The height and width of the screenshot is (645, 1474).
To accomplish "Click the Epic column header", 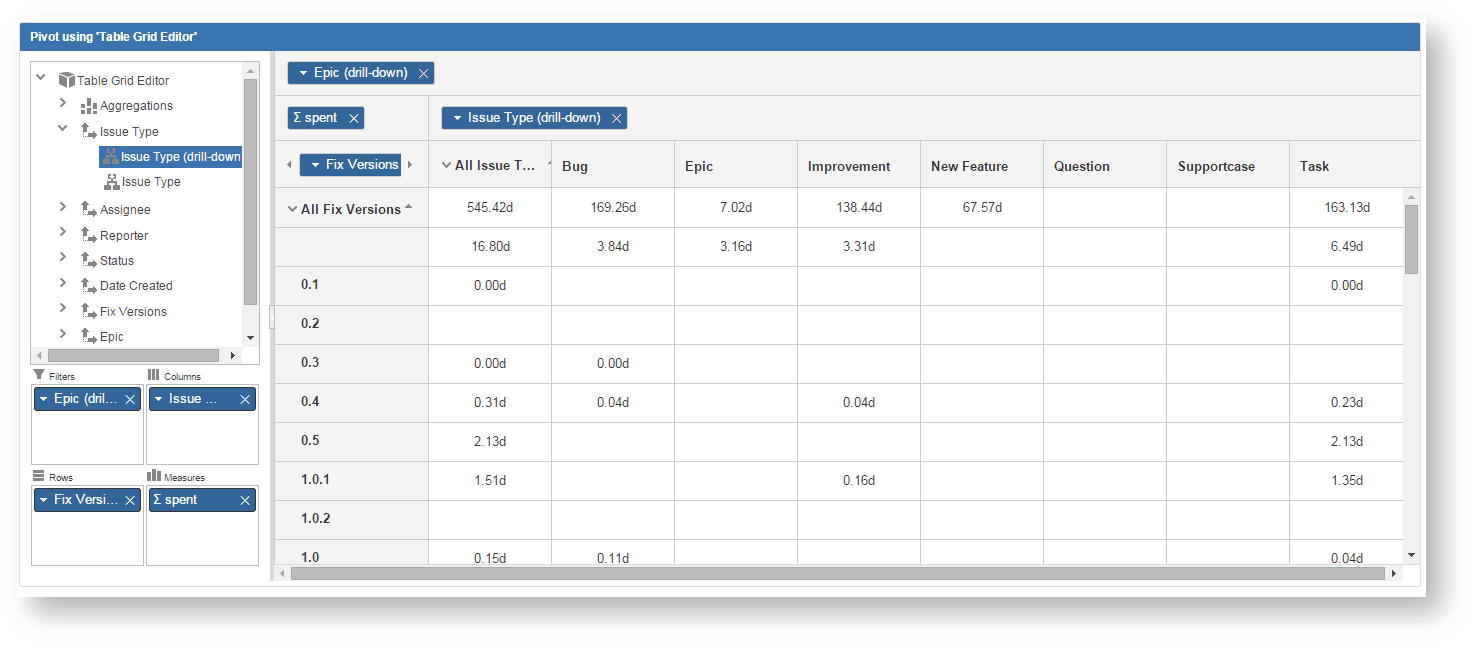I will pyautogui.click(x=735, y=166).
